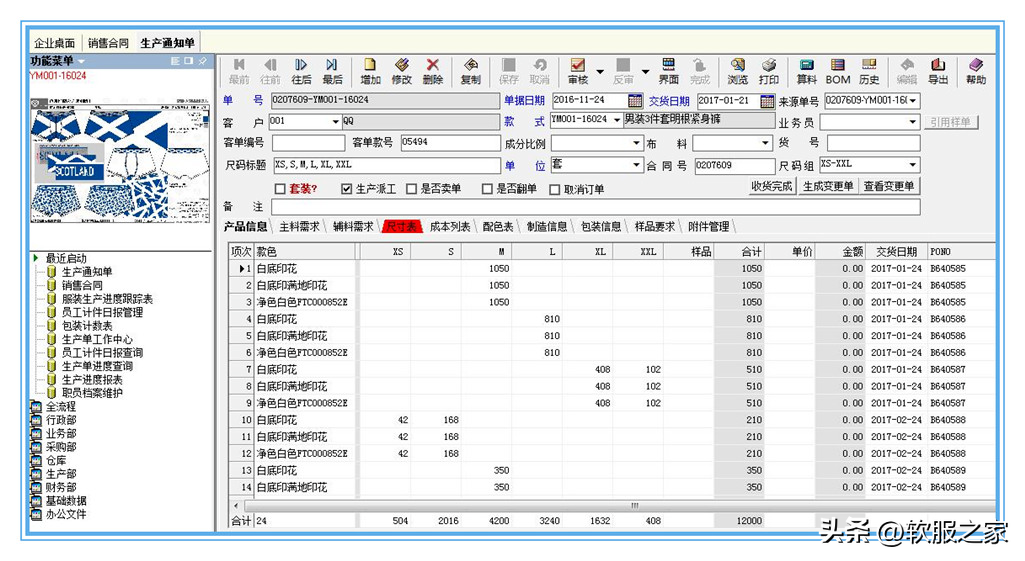The height and width of the screenshot is (561, 1025).
Task: Open the BOM toolbar icon
Action: coord(838,71)
